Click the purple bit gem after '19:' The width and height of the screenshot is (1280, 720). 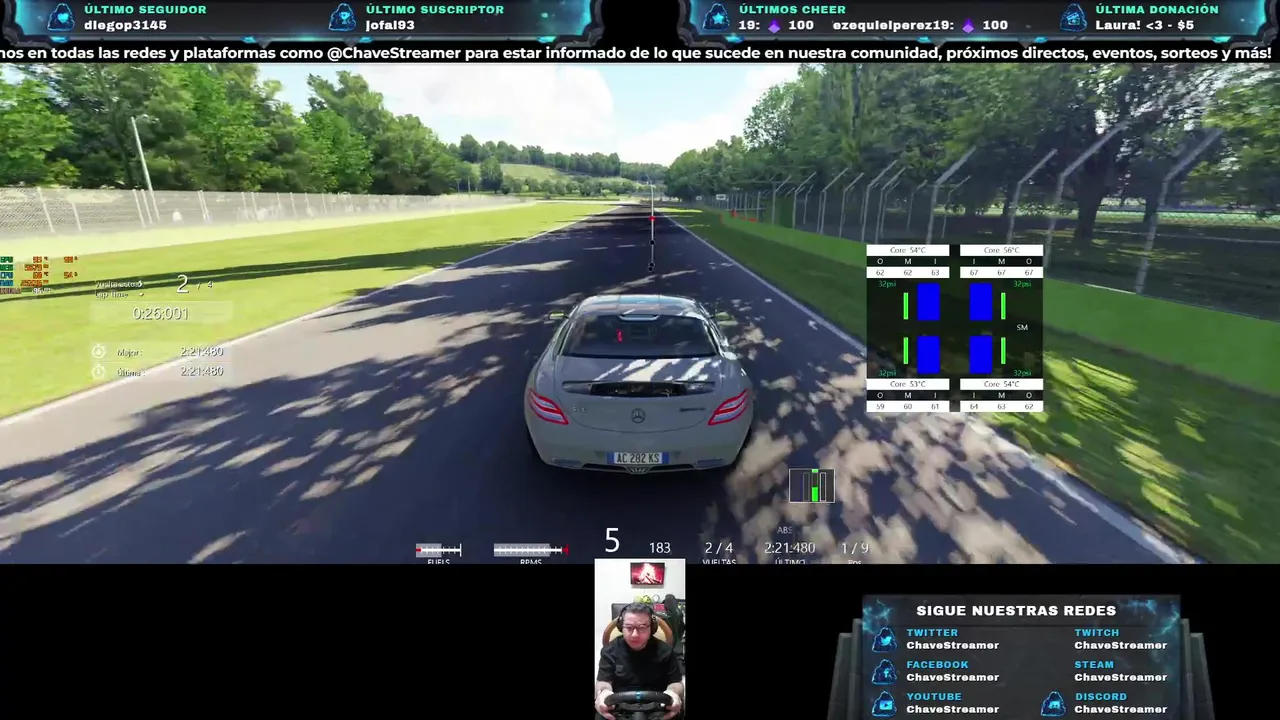[772, 26]
